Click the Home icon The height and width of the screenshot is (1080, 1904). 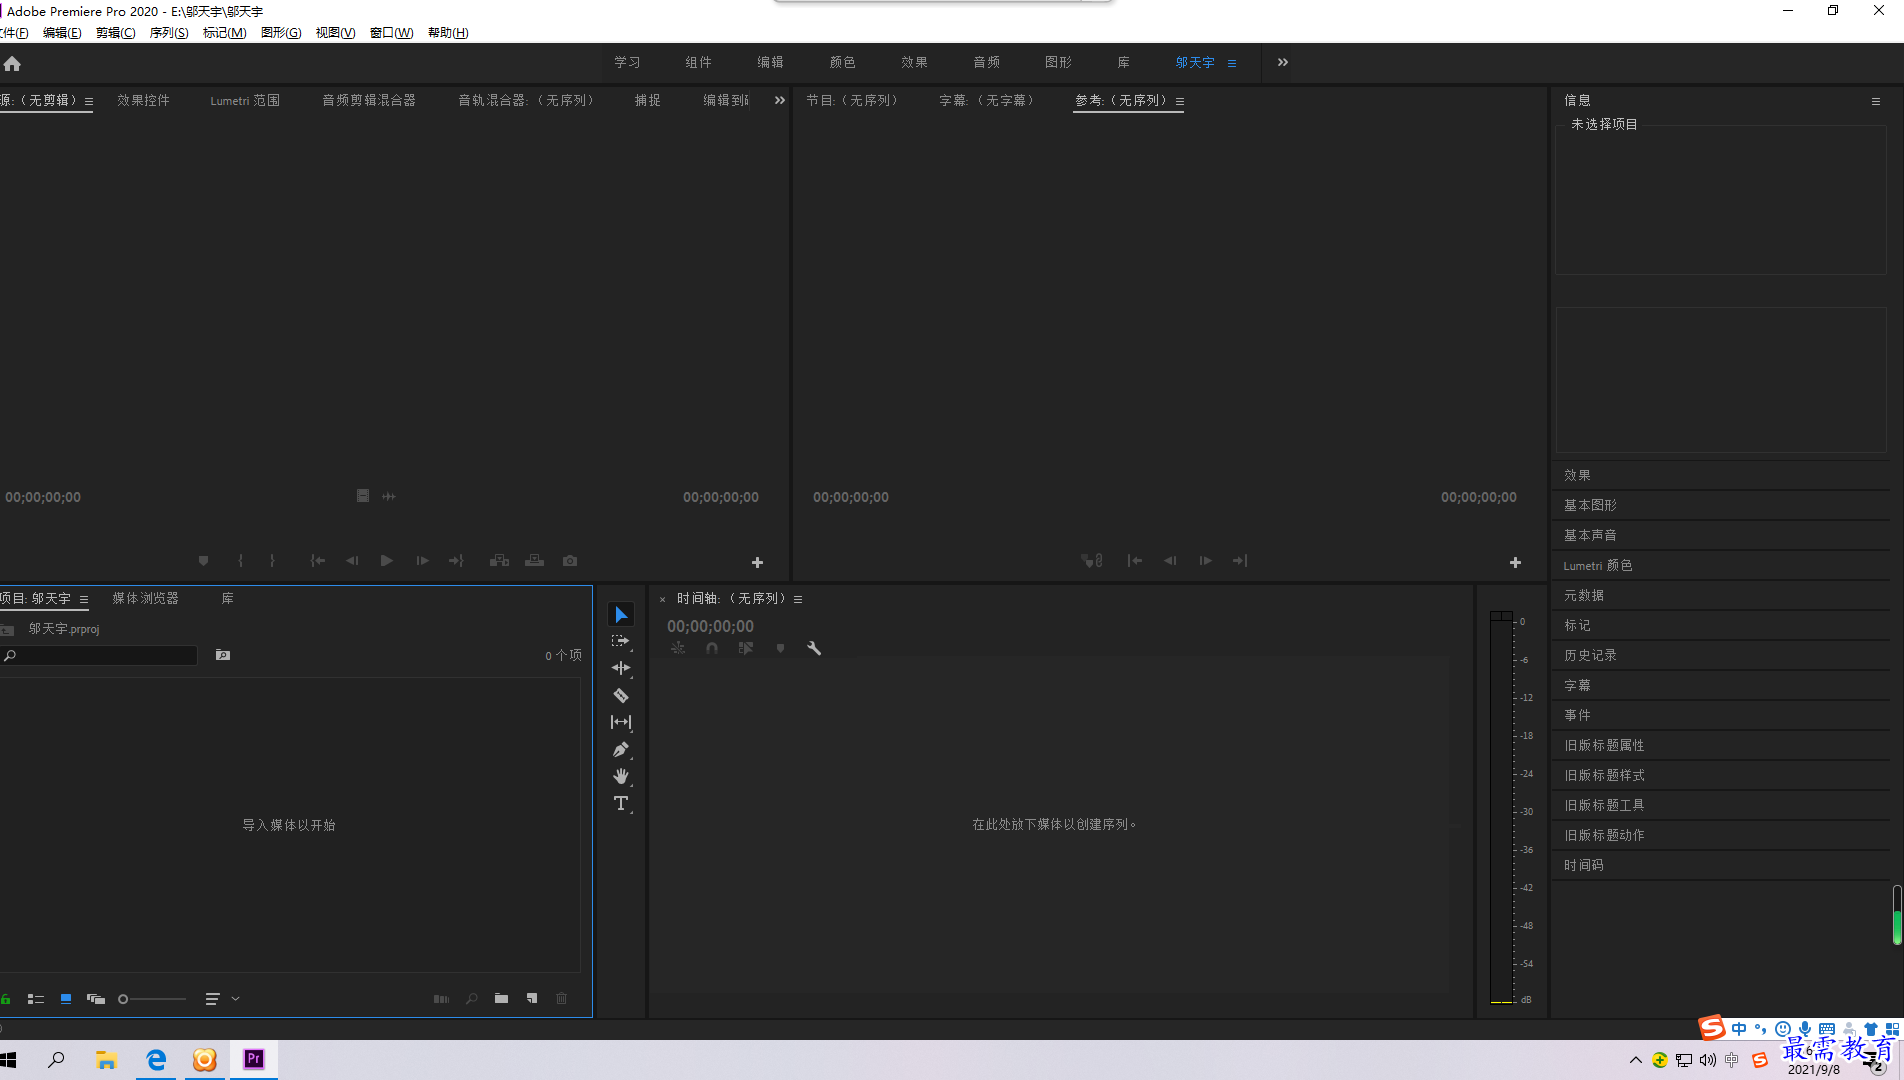[x=12, y=63]
